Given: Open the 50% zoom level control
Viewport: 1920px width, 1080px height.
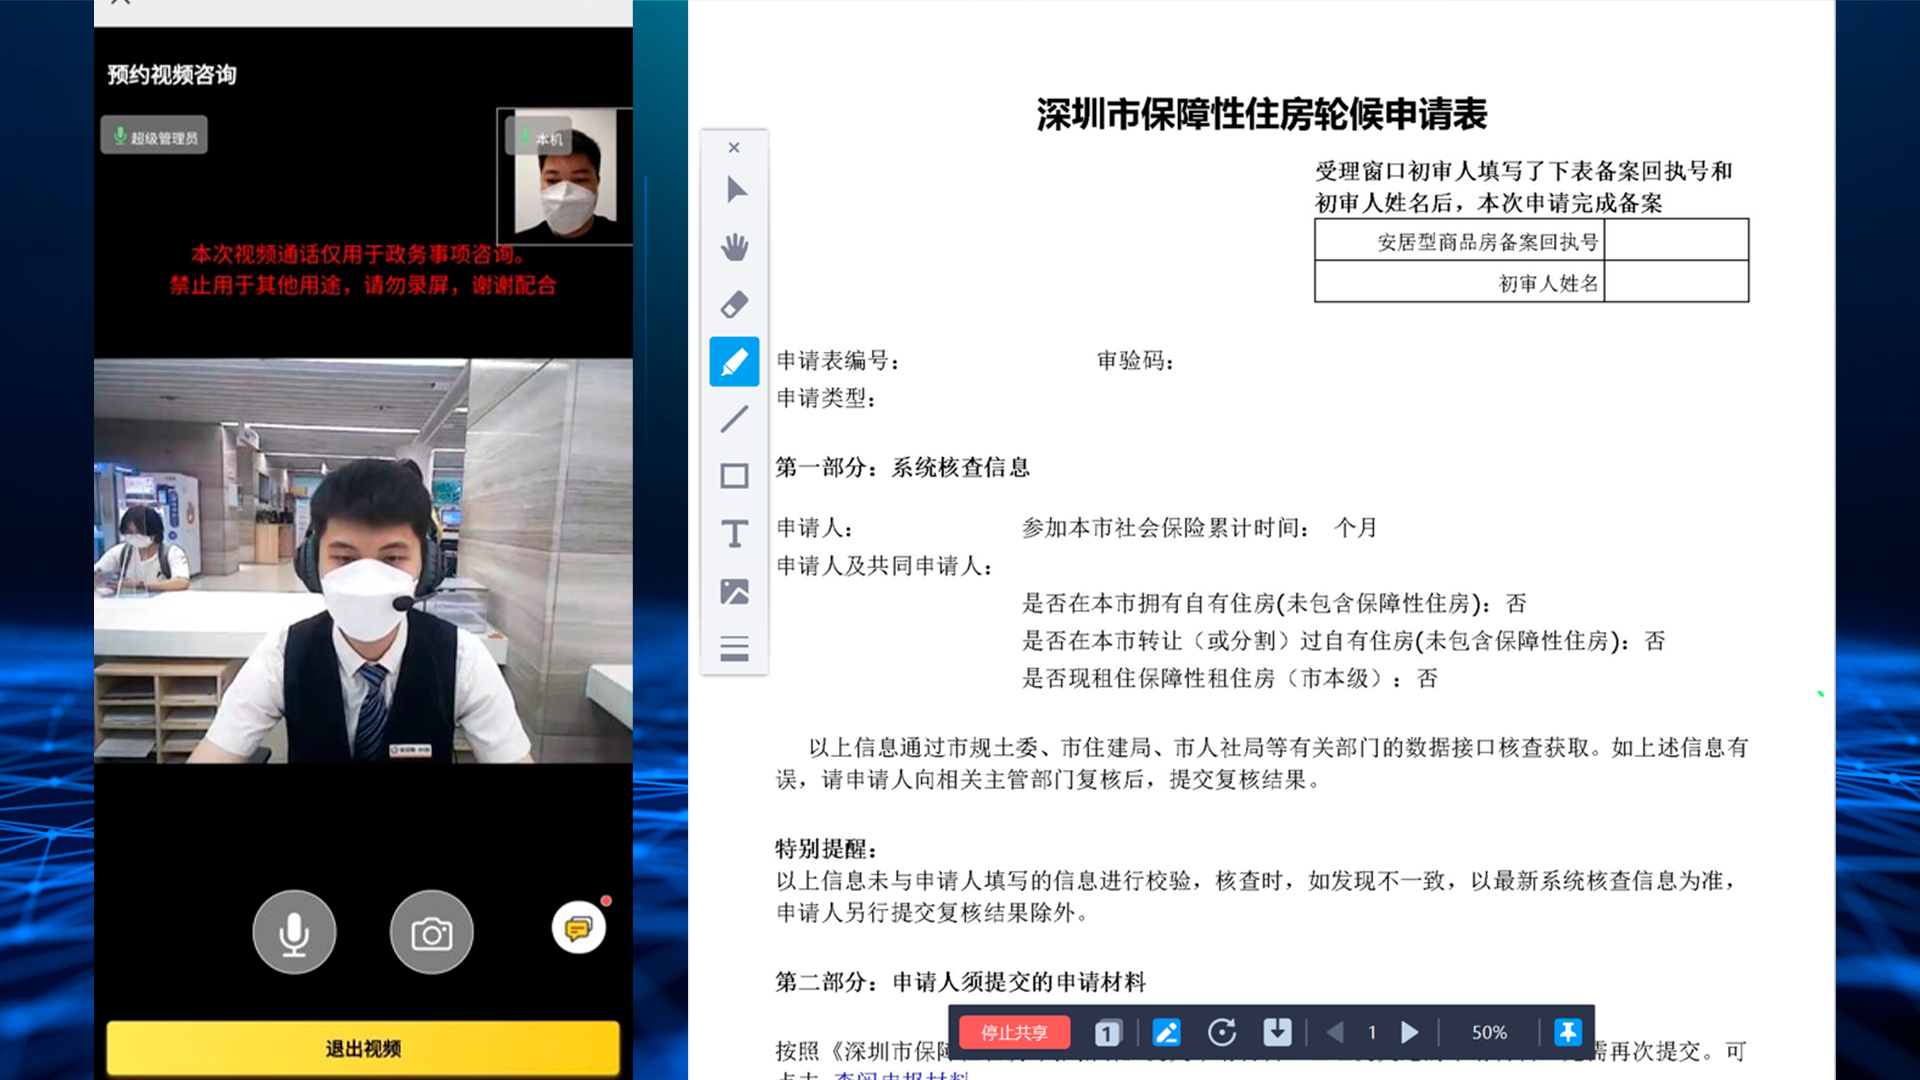Looking at the screenshot, I should coord(1489,1033).
